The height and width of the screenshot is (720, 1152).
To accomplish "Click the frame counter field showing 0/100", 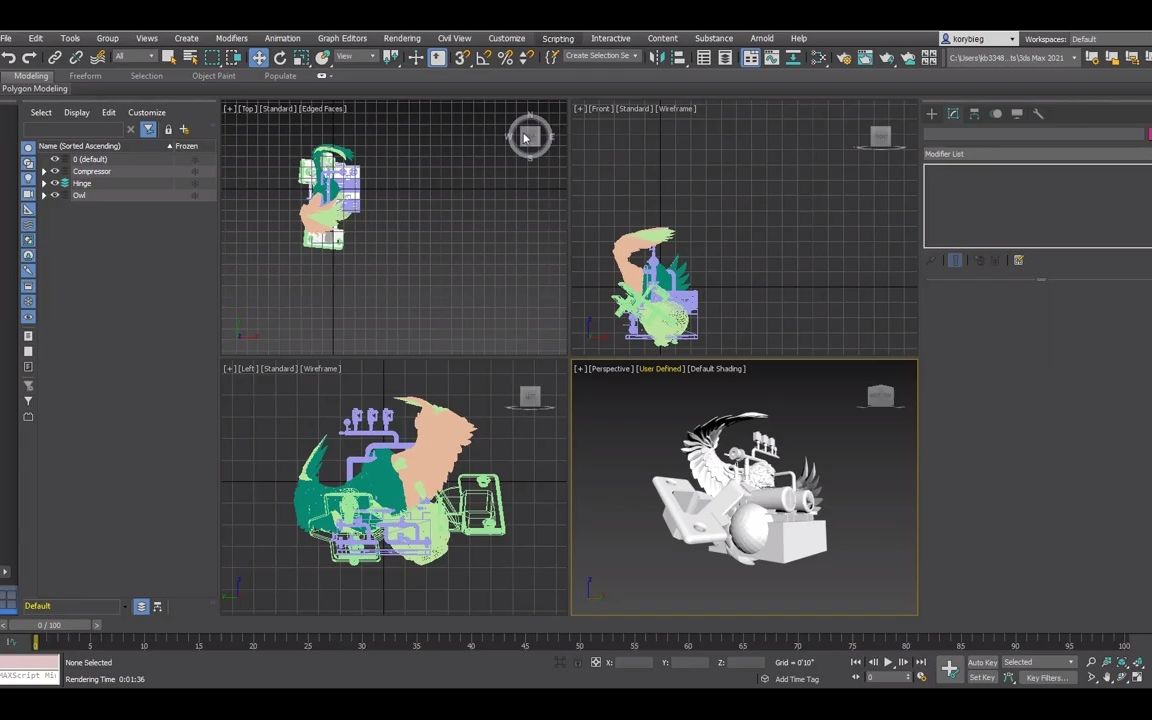I will 48,625.
